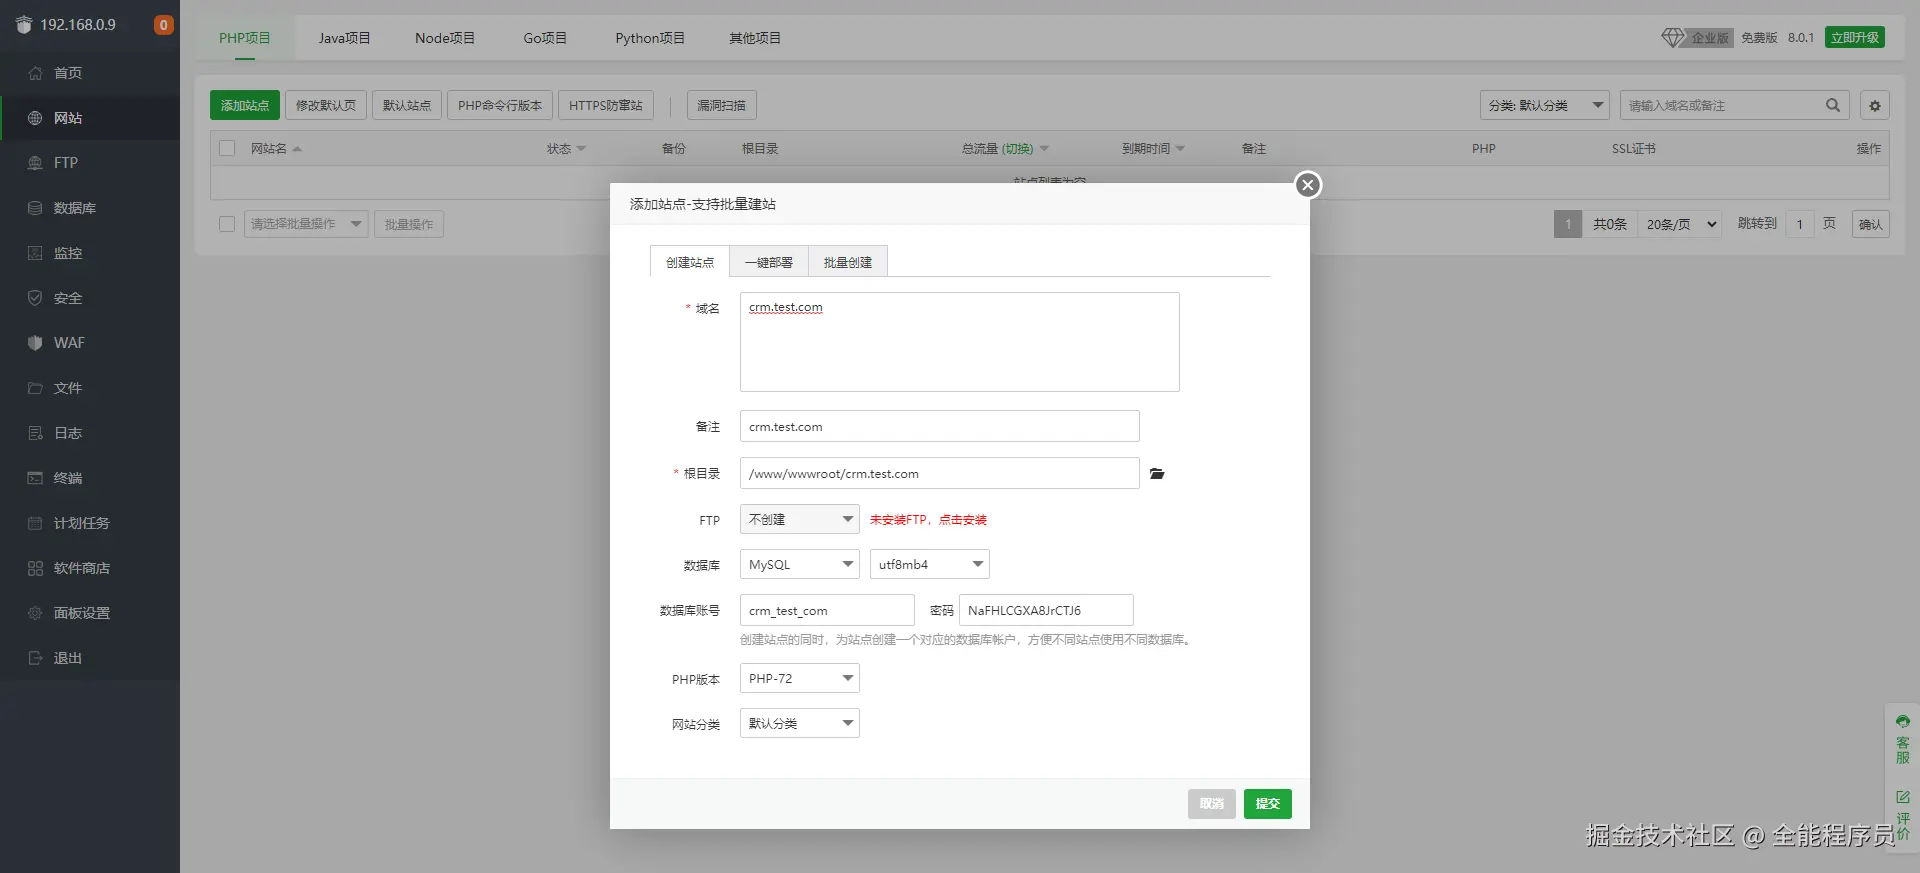Open the FTP sidebar item
The width and height of the screenshot is (1920, 873).
point(90,163)
